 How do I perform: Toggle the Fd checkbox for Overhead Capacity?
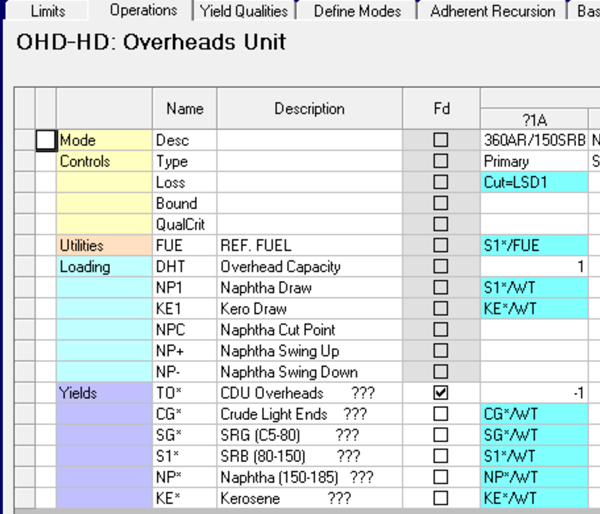tap(441, 267)
